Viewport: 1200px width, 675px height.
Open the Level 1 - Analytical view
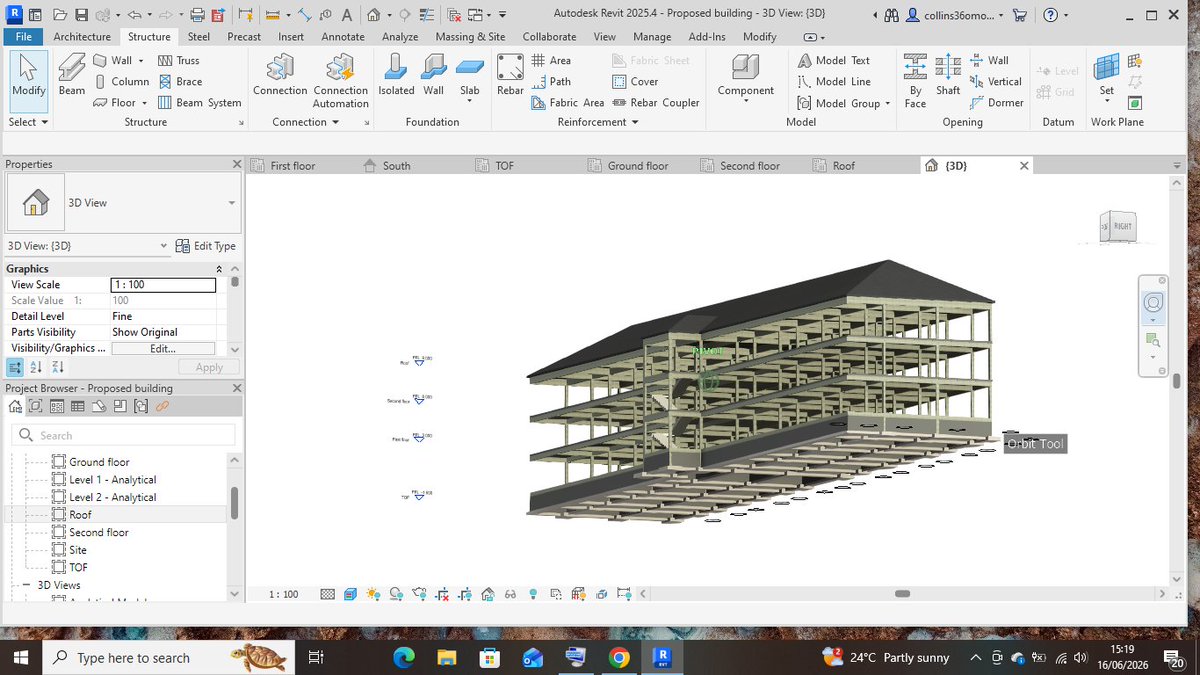112,480
